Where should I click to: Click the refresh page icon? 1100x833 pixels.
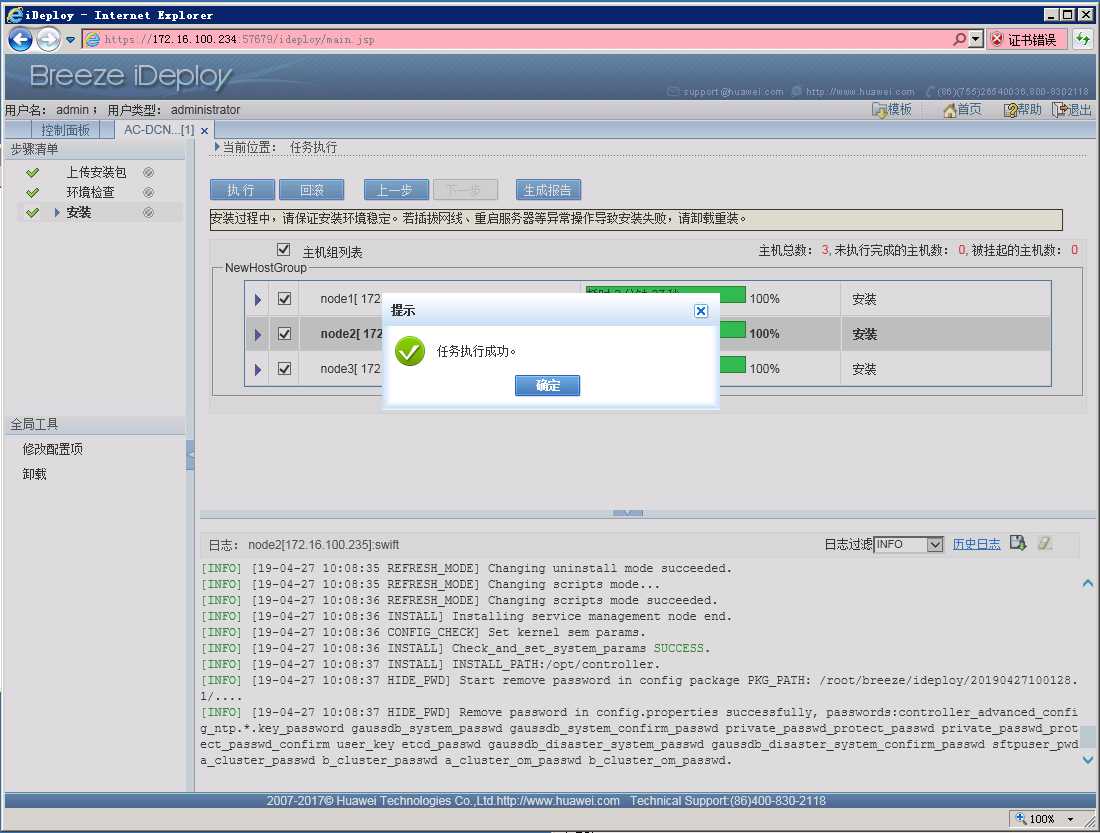click(x=1082, y=39)
